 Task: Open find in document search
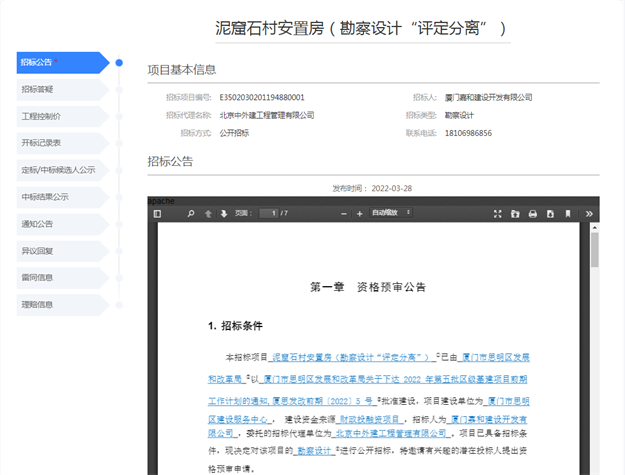coord(191,214)
